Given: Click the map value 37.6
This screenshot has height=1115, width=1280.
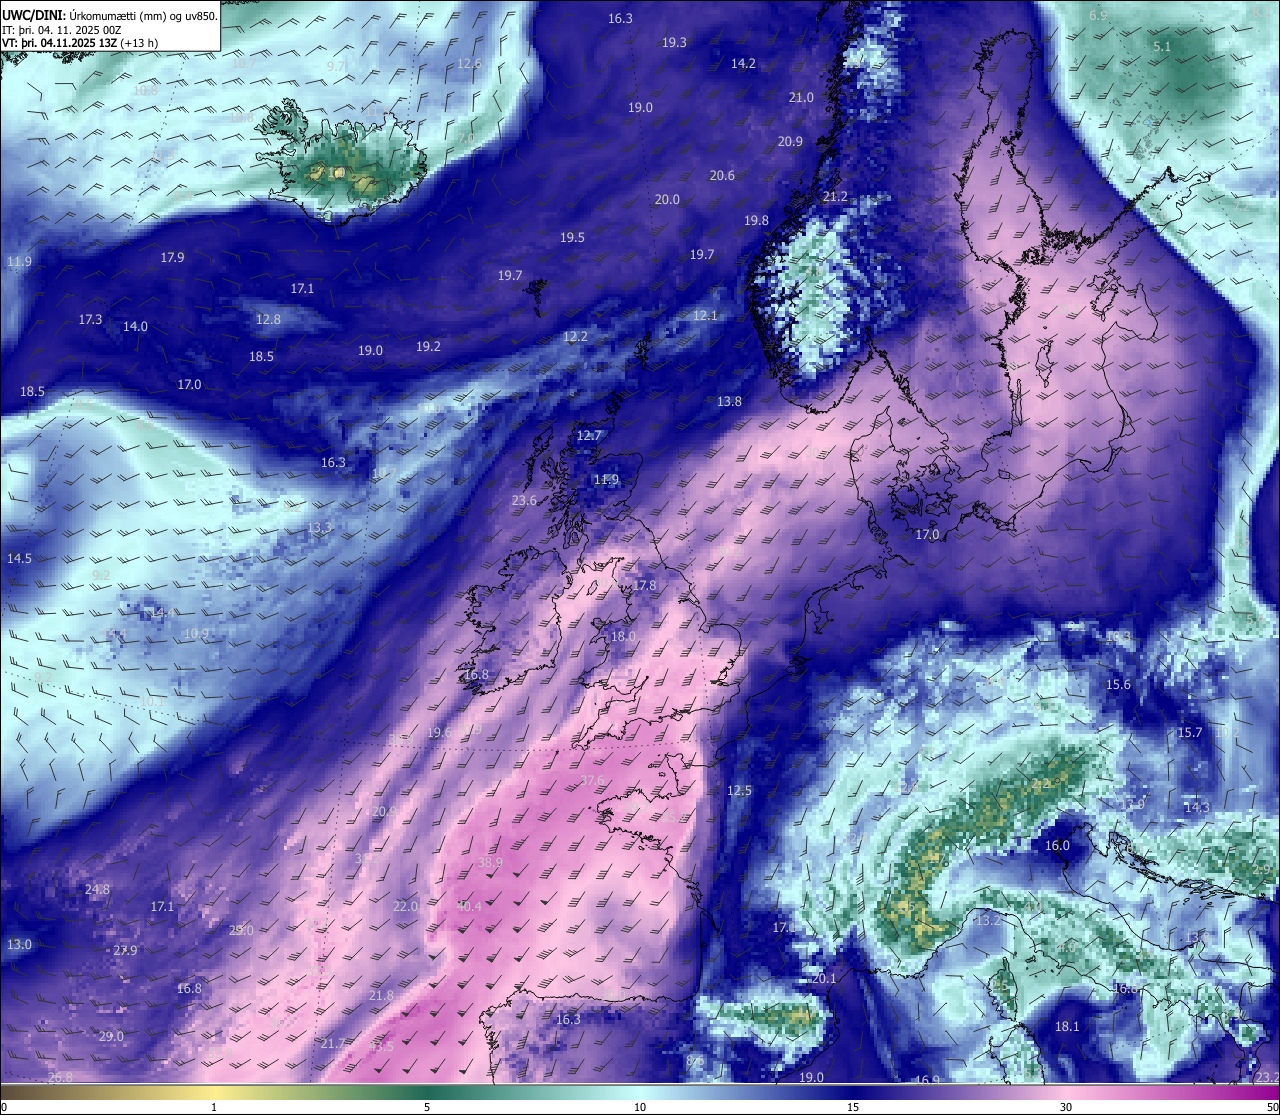Looking at the screenshot, I should coord(592,780).
